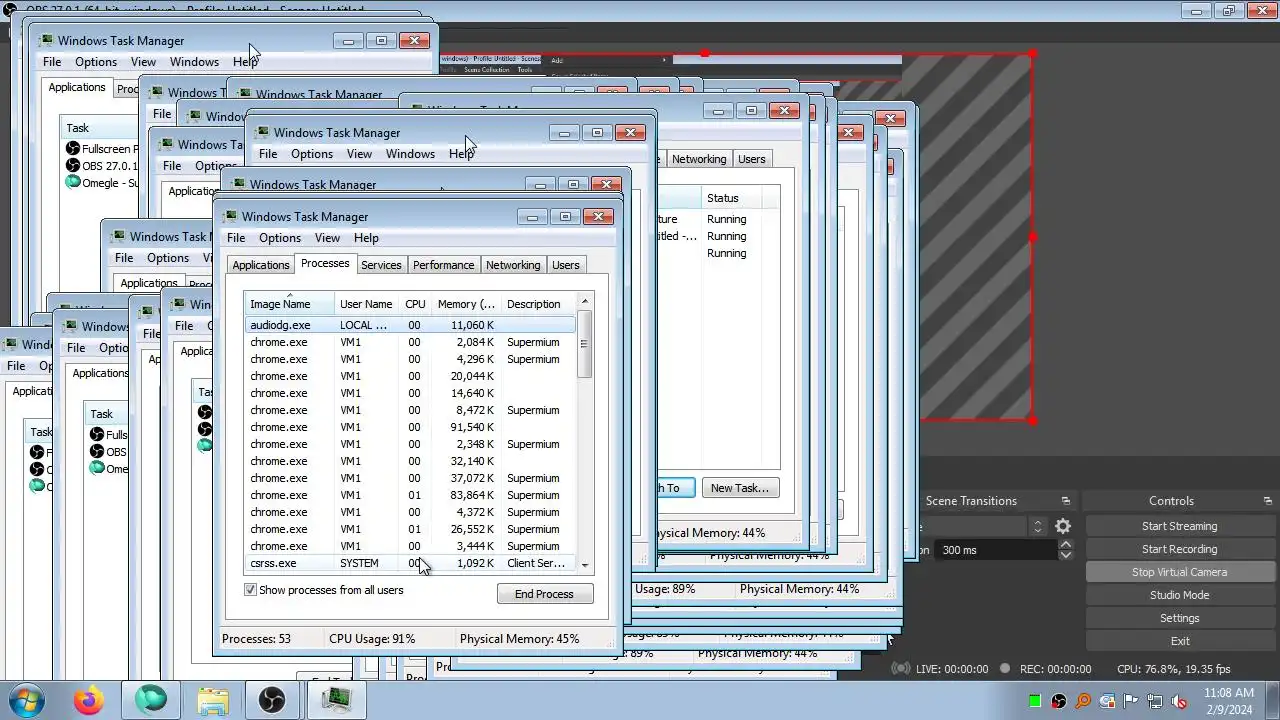Sort processes by Image Name column
This screenshot has height=720, width=1280.
point(290,304)
